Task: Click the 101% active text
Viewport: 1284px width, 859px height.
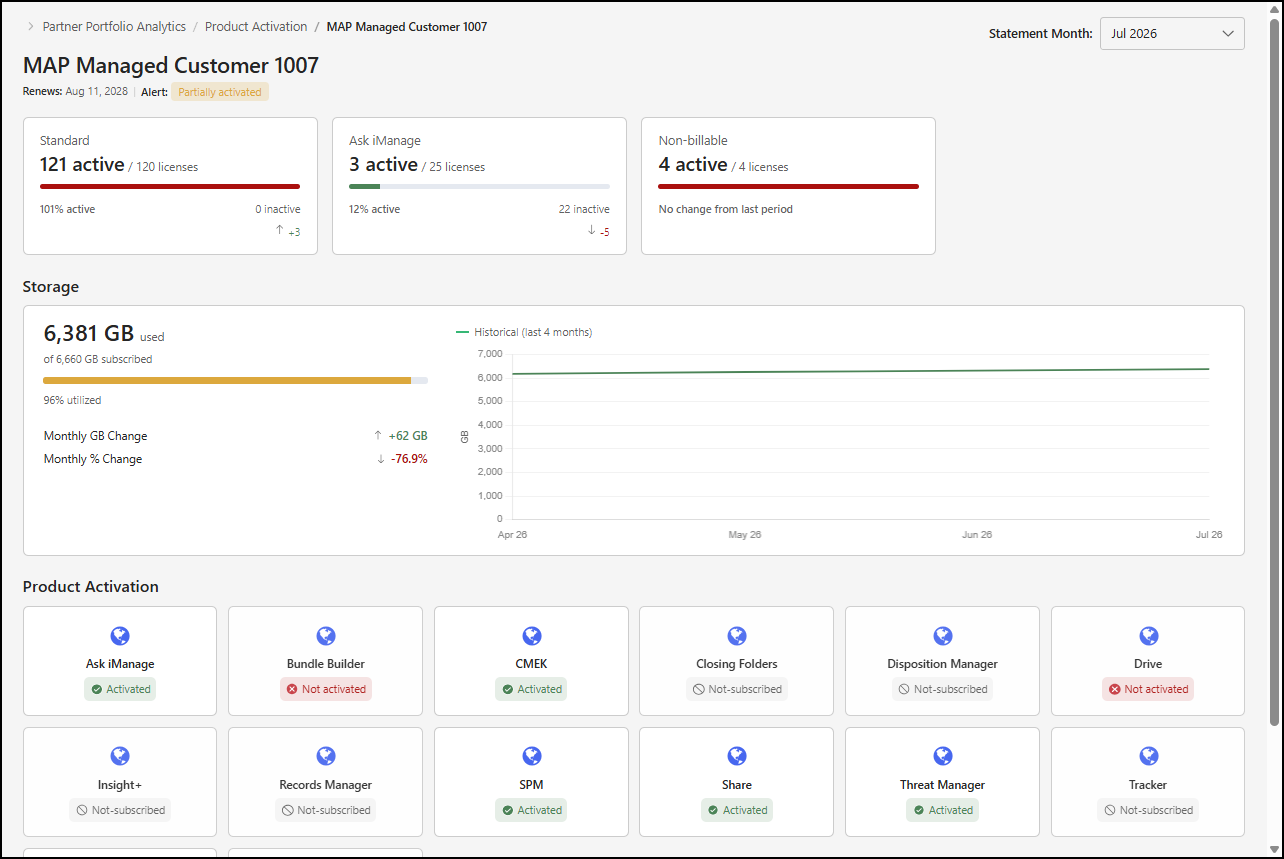Action: pyautogui.click(x=68, y=209)
